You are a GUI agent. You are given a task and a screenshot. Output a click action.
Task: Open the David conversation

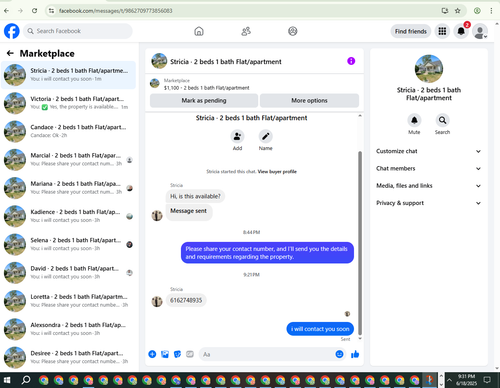pos(68,273)
